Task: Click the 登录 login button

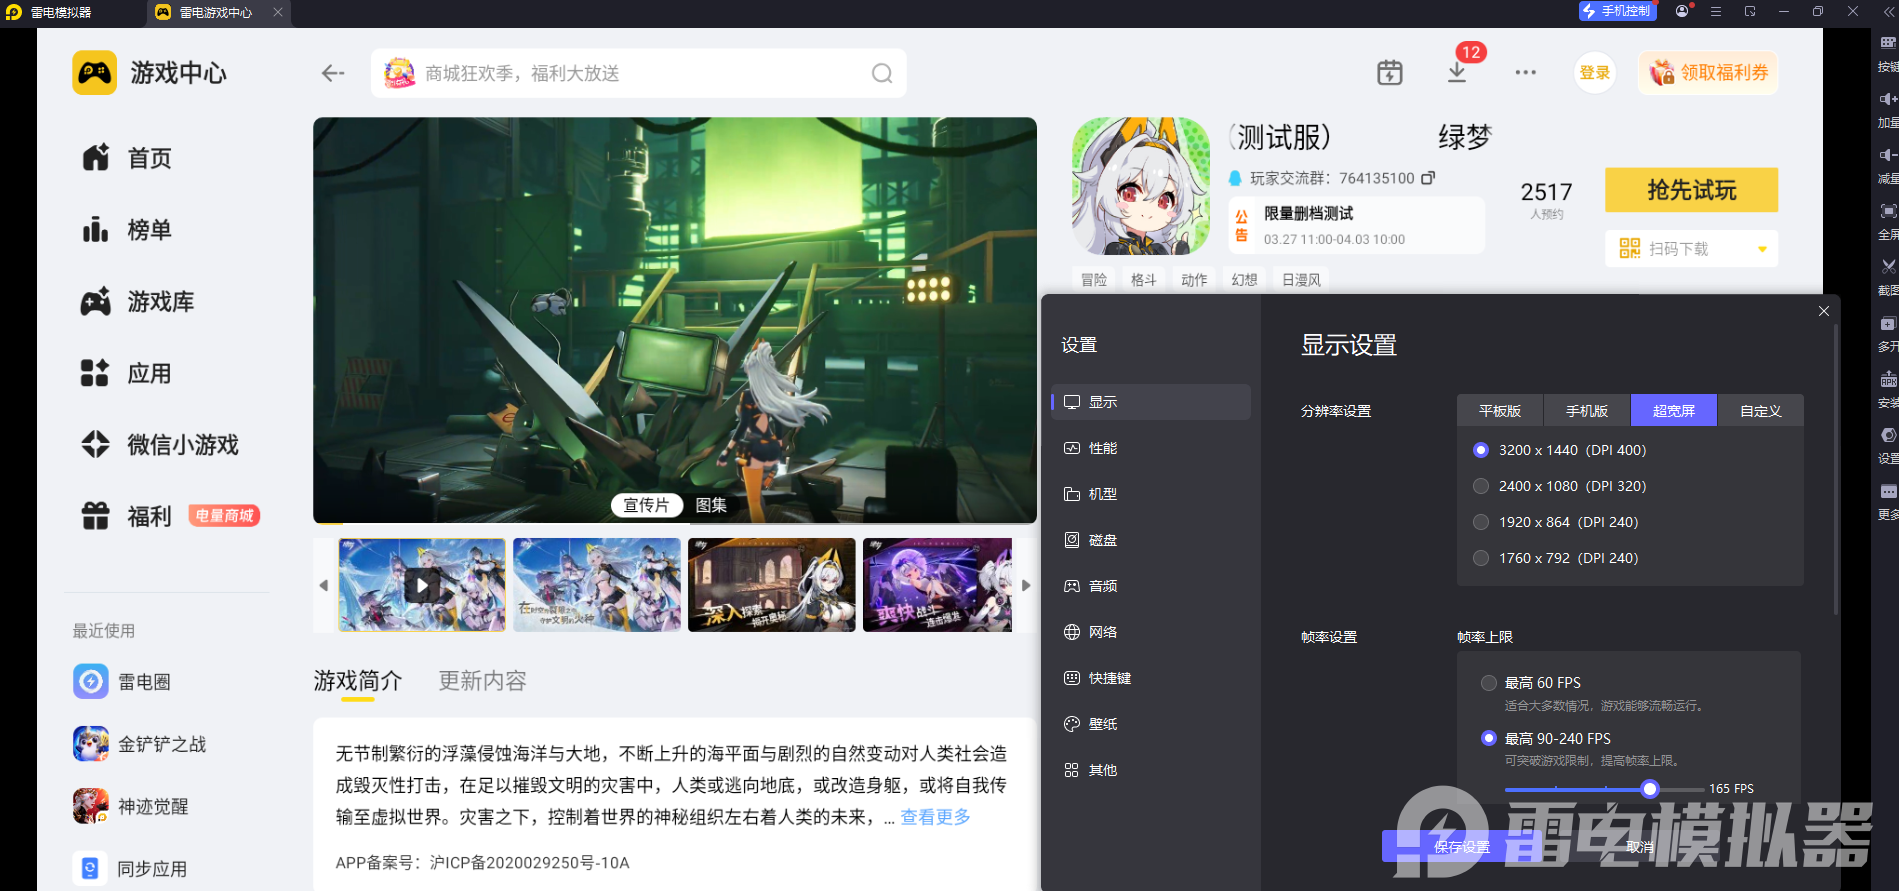Action: (1595, 73)
